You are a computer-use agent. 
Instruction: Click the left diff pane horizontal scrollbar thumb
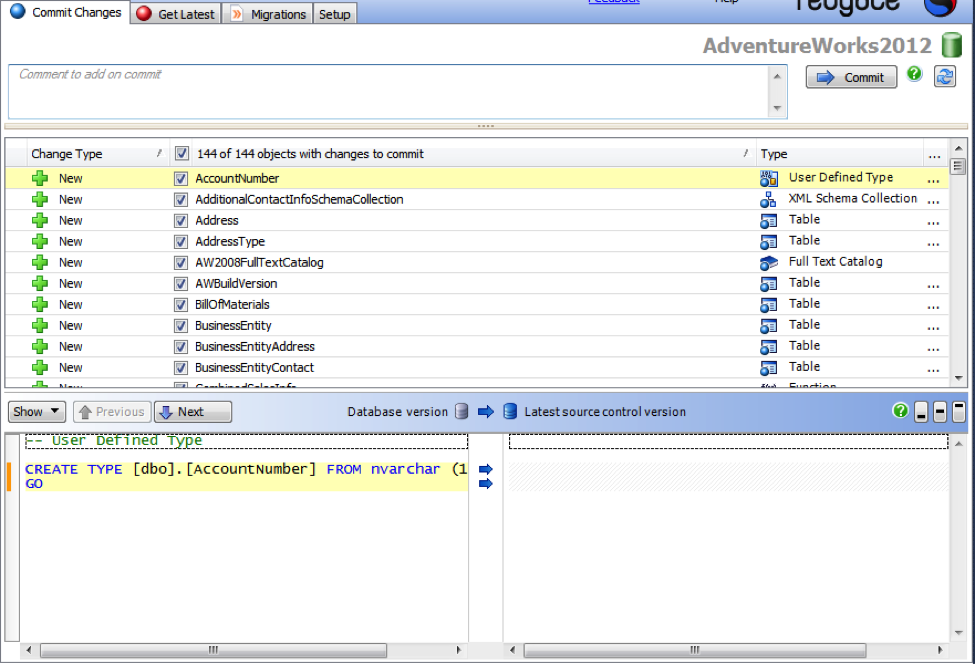(x=213, y=650)
